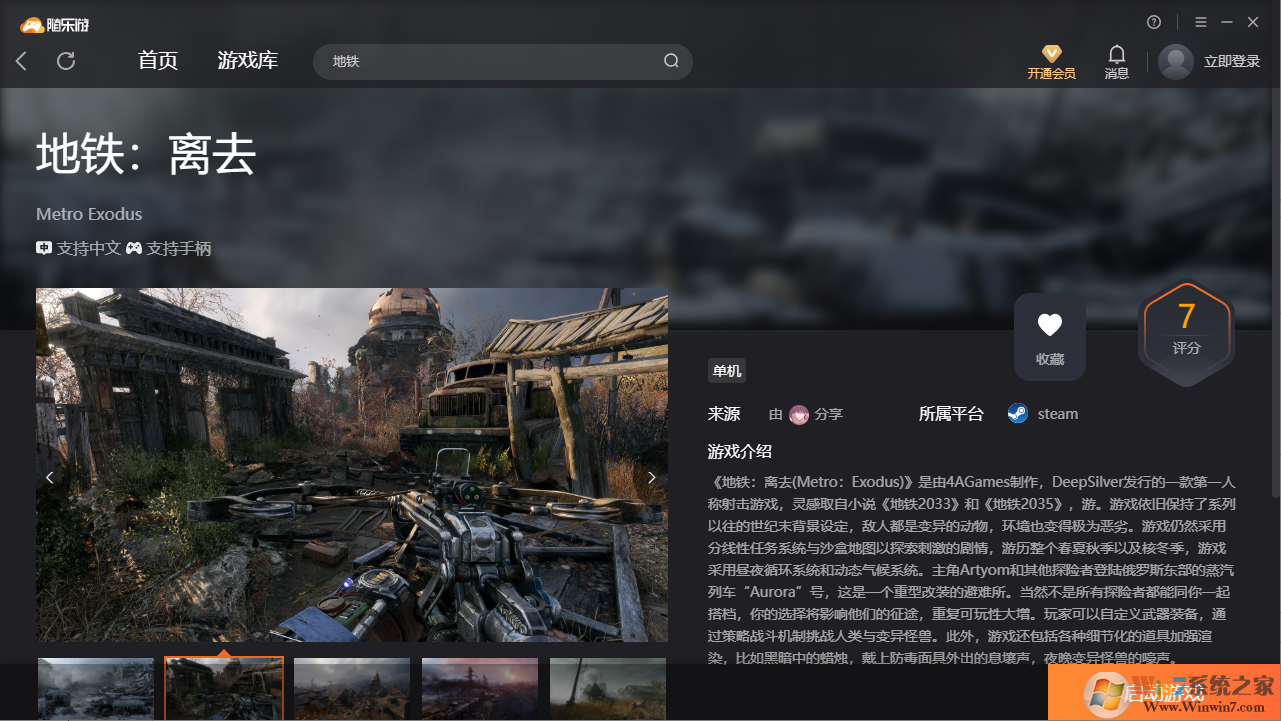Click the search magnifier icon
The height and width of the screenshot is (721, 1281).
(x=670, y=61)
